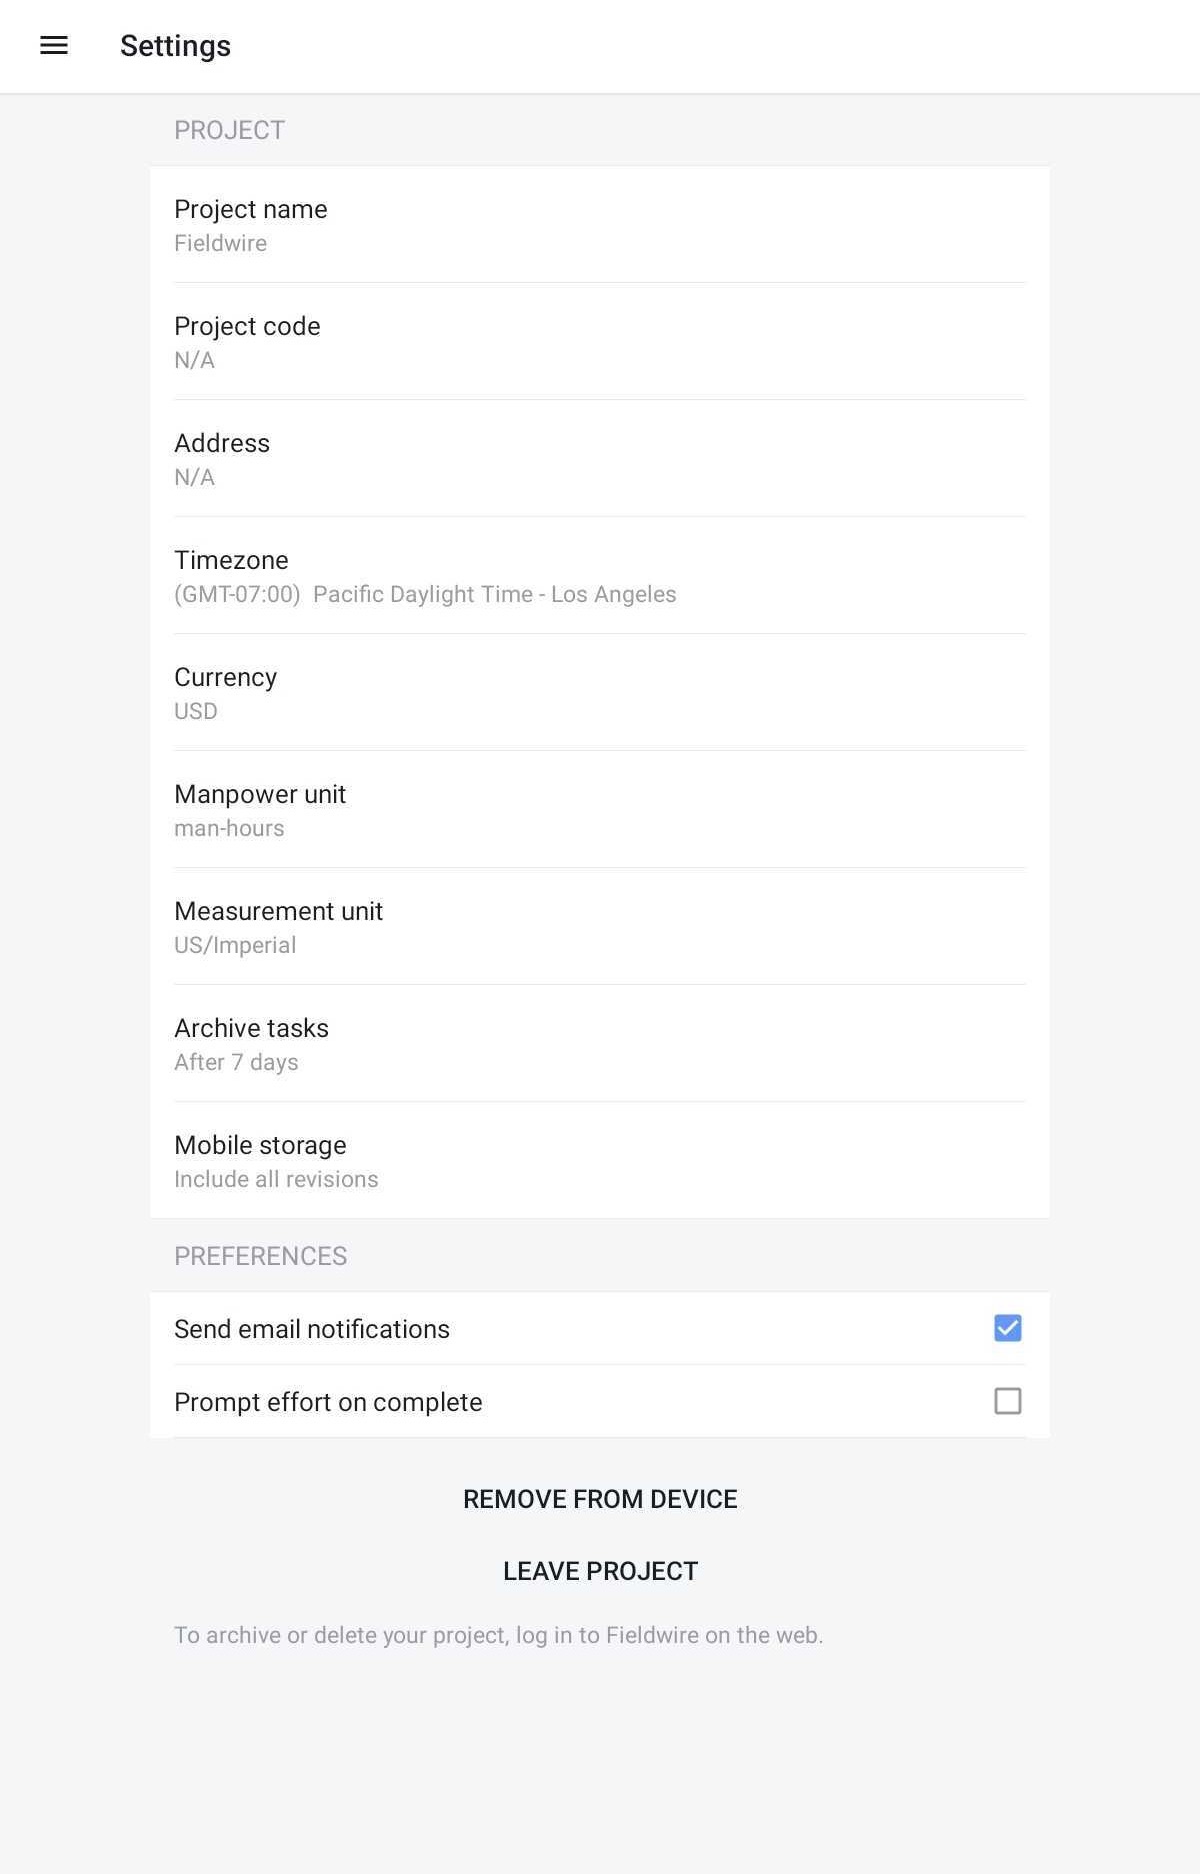Viewport: 1200px width, 1874px height.
Task: Edit the Project name Fieldwire
Action: [x=600, y=225]
